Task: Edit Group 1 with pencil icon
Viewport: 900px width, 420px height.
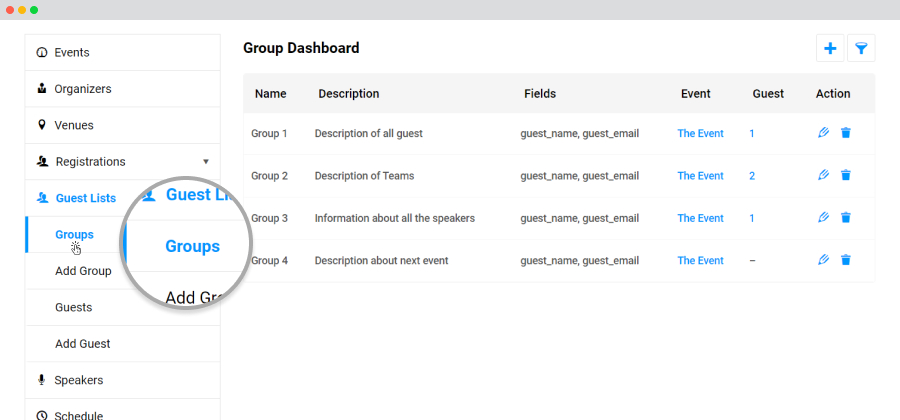Action: pyautogui.click(x=824, y=133)
